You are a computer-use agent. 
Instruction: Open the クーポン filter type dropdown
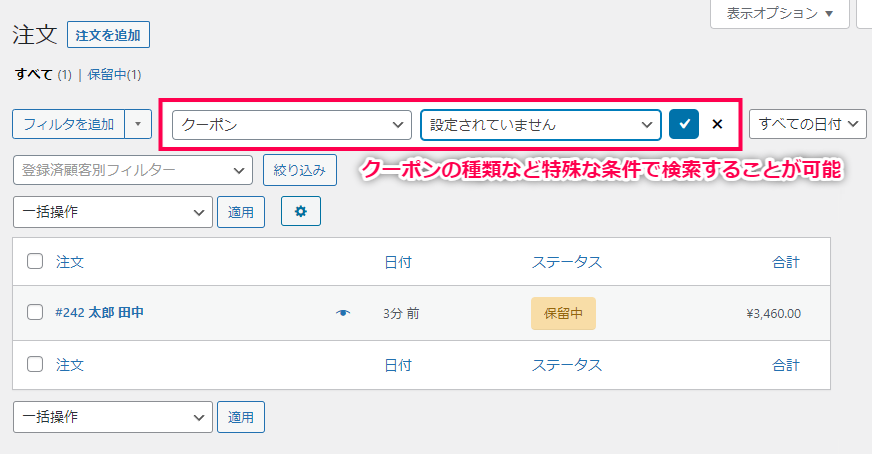pos(292,125)
